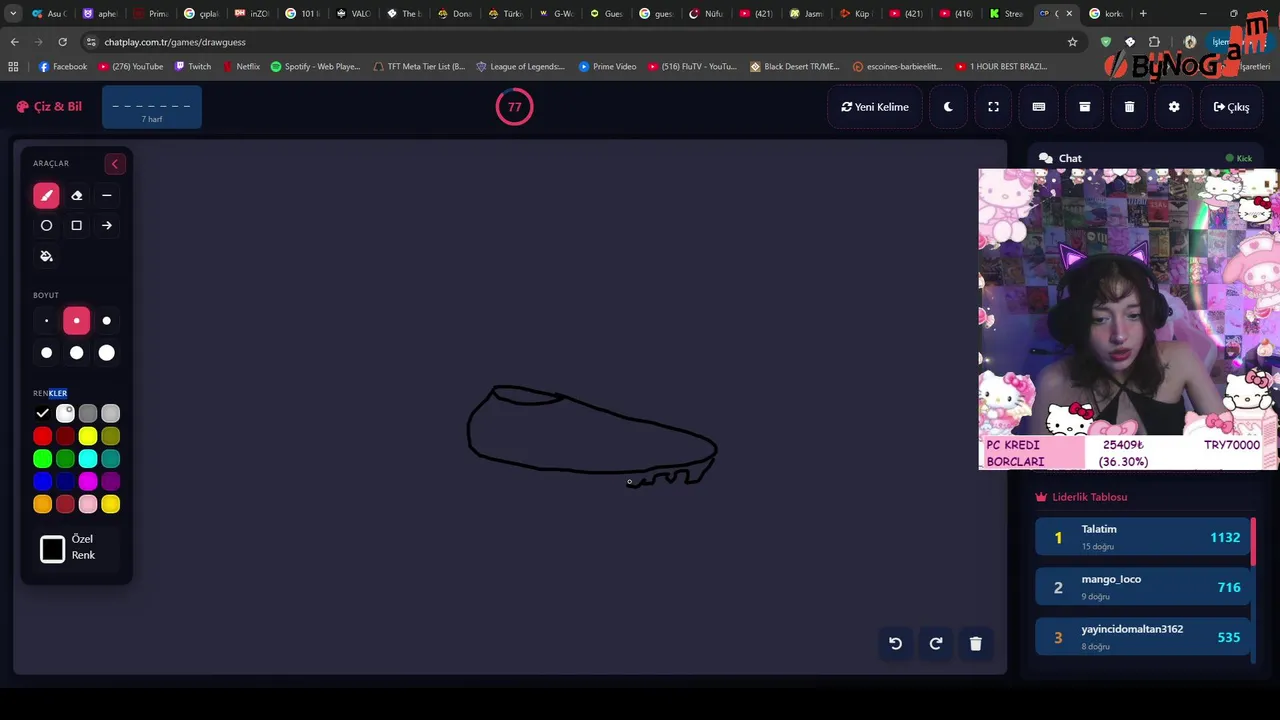1280x720 pixels.
Task: Pick the bright red color swatch
Action: 42,436
